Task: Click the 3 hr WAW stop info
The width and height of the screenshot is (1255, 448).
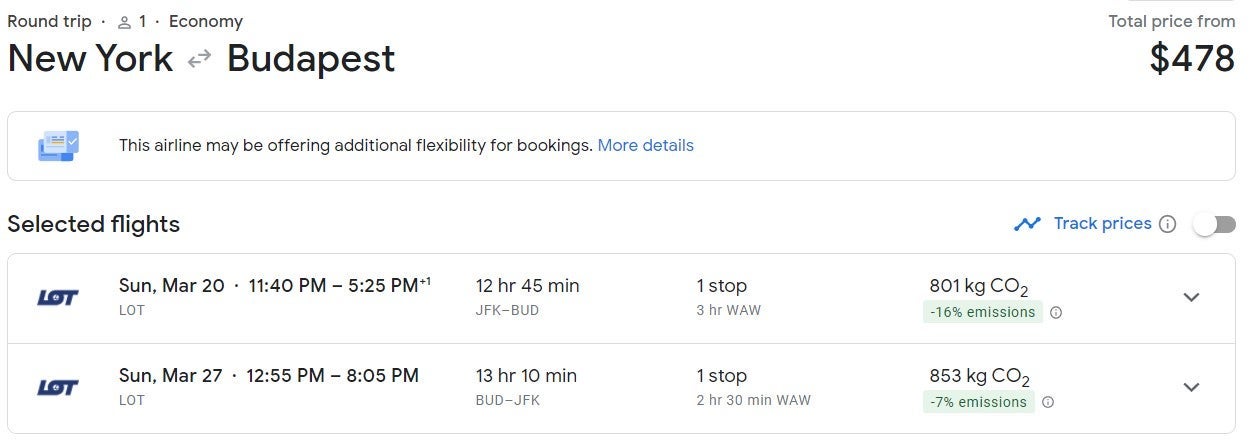Action: [728, 310]
